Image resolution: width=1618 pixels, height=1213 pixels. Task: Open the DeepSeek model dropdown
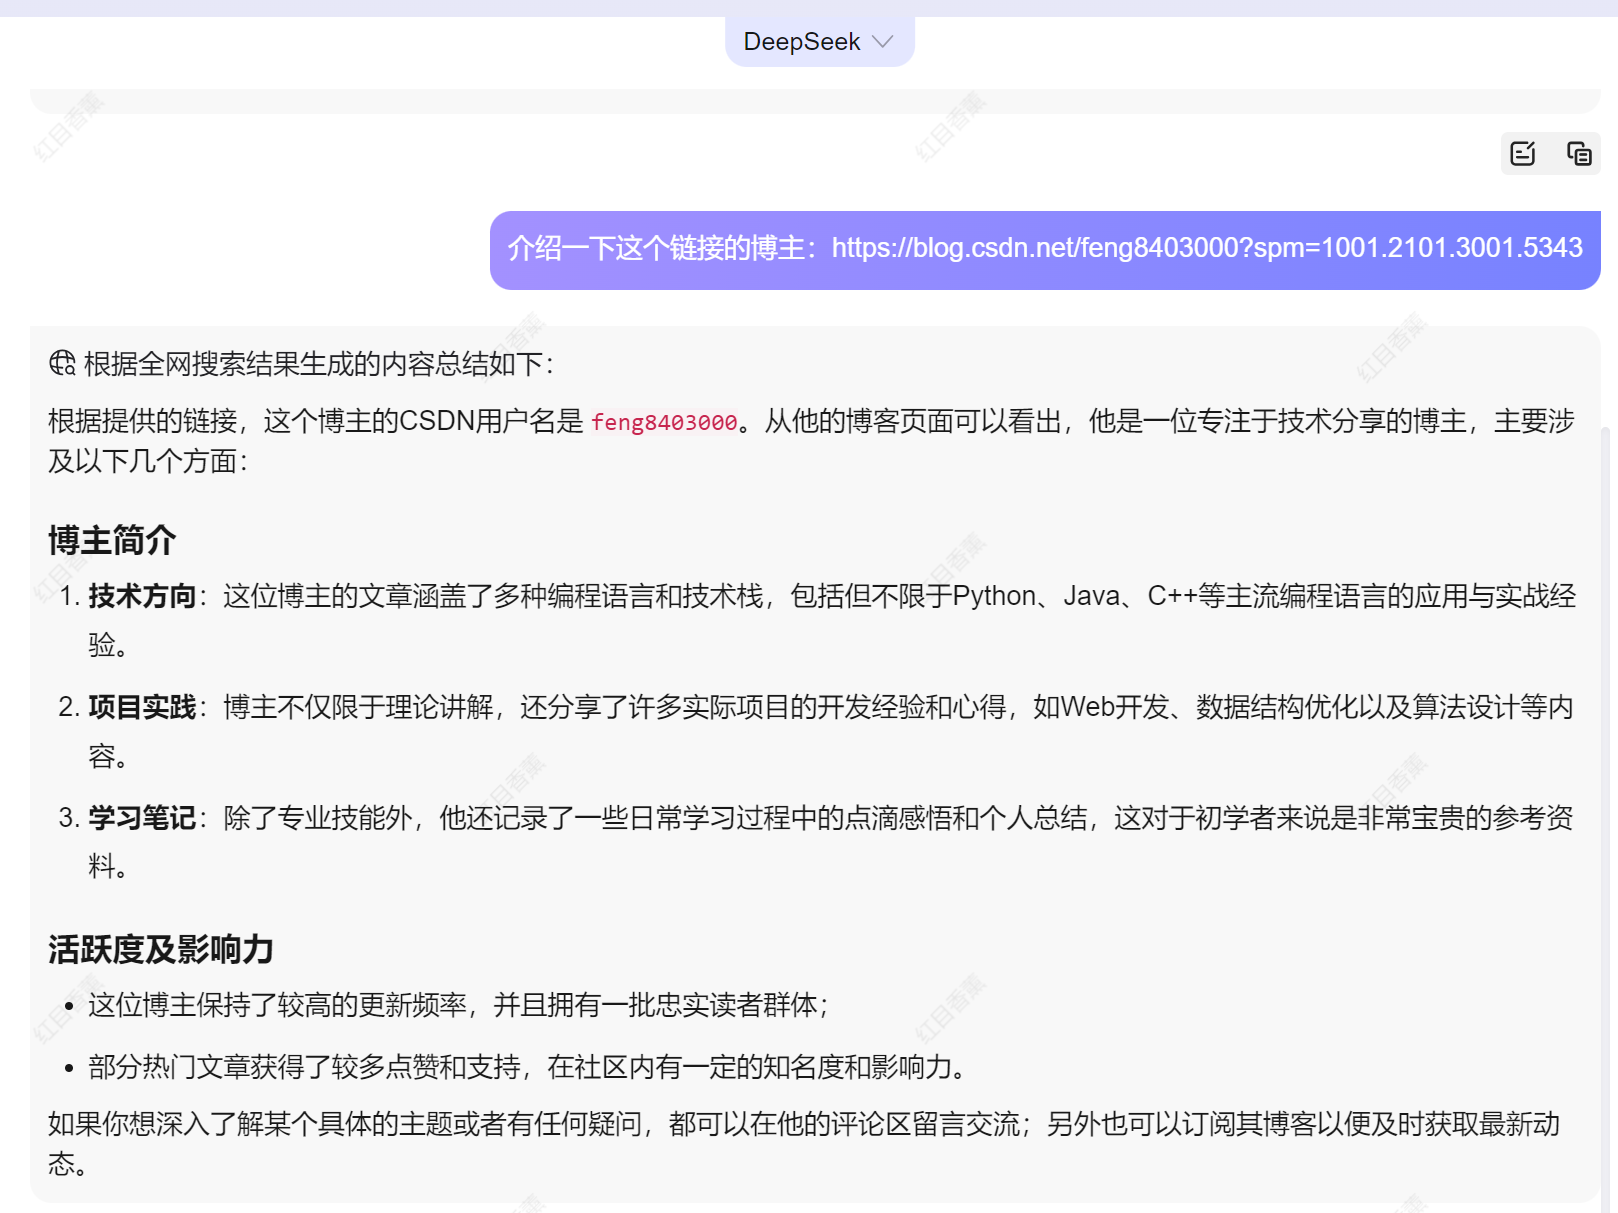click(819, 42)
